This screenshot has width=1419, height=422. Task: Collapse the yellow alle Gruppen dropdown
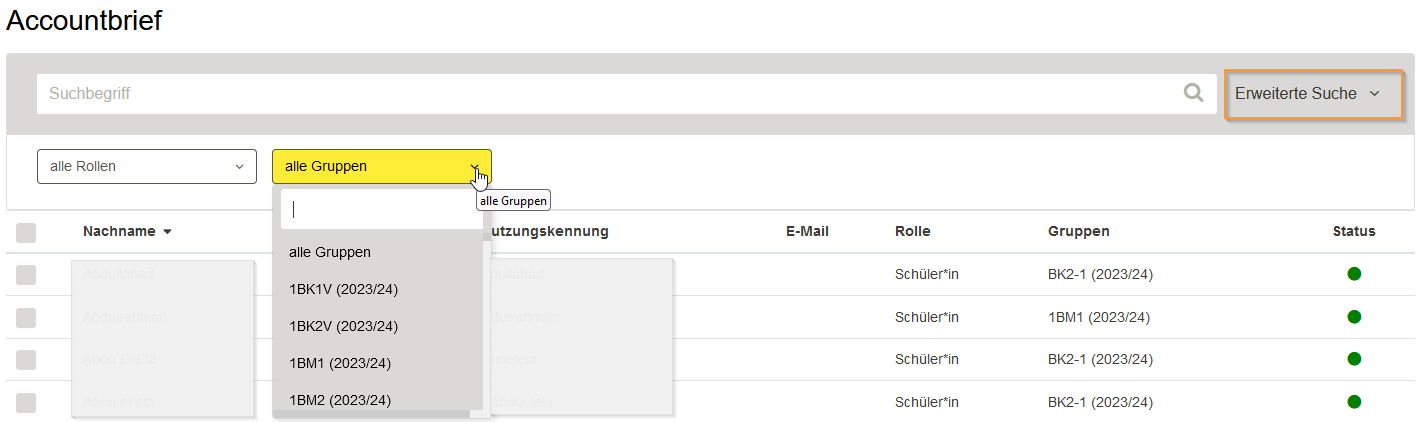(x=382, y=167)
